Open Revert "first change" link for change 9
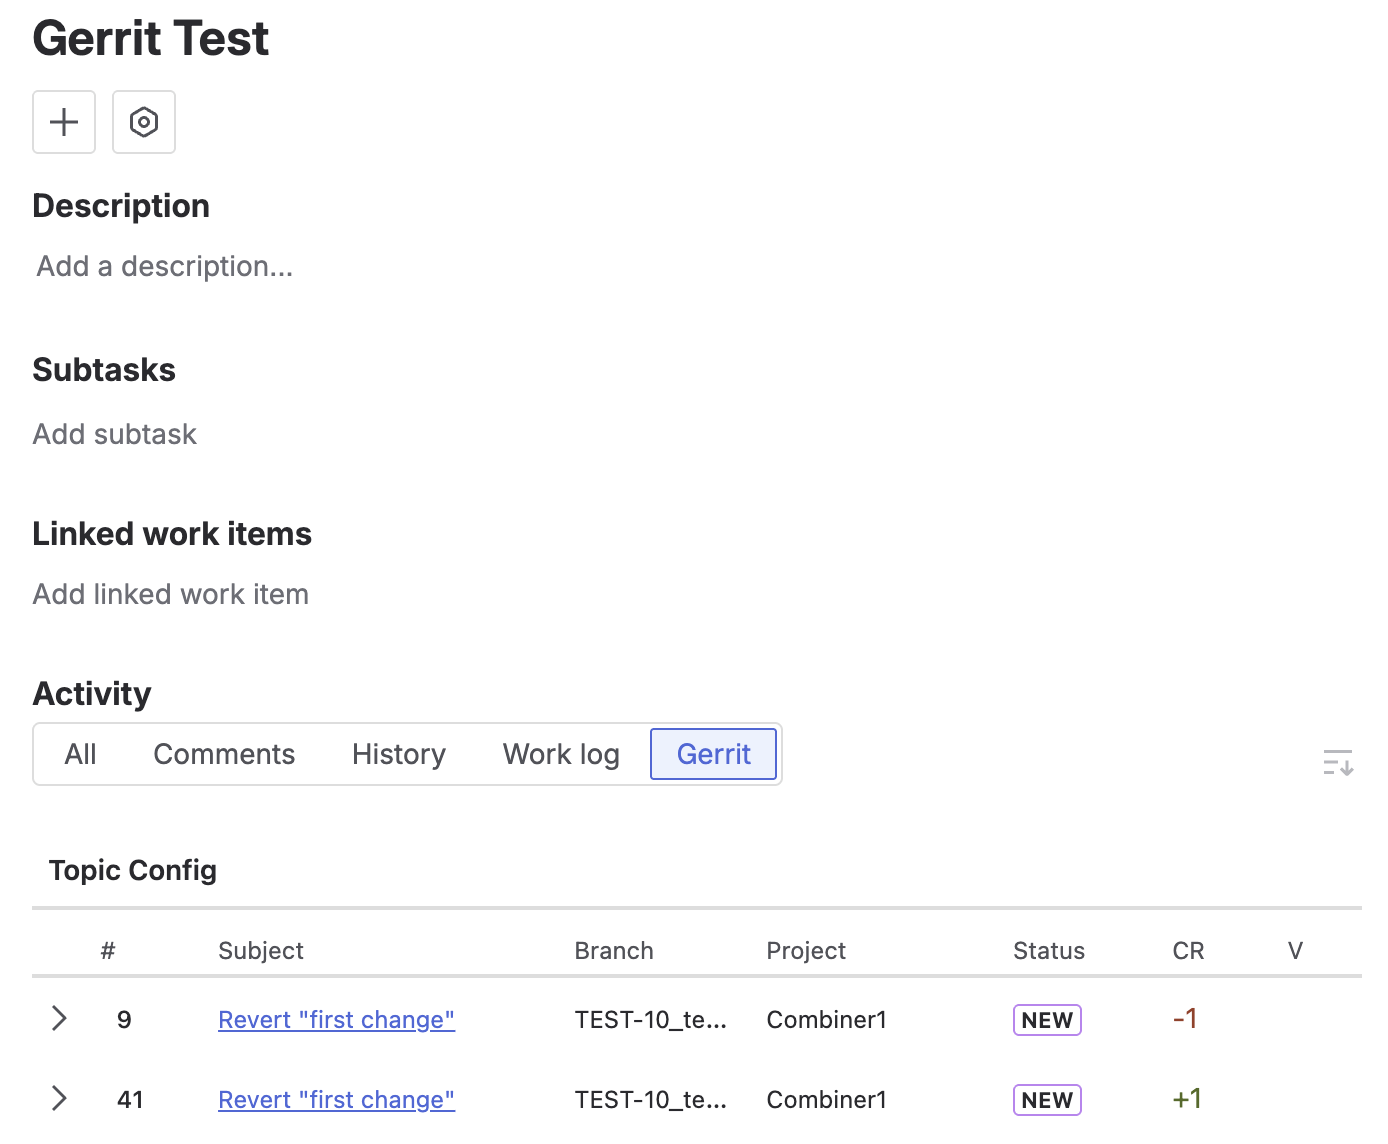This screenshot has width=1388, height=1144. point(336,1020)
